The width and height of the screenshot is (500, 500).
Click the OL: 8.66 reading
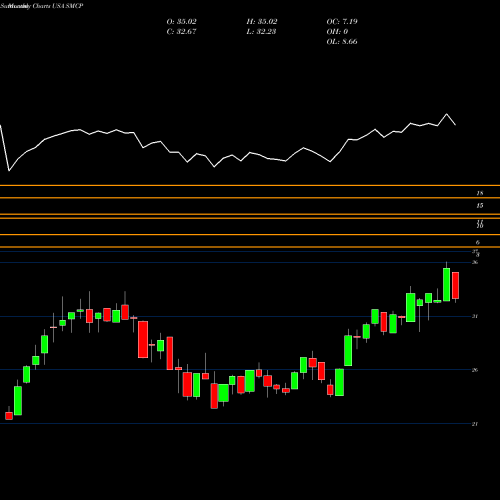(x=342, y=42)
